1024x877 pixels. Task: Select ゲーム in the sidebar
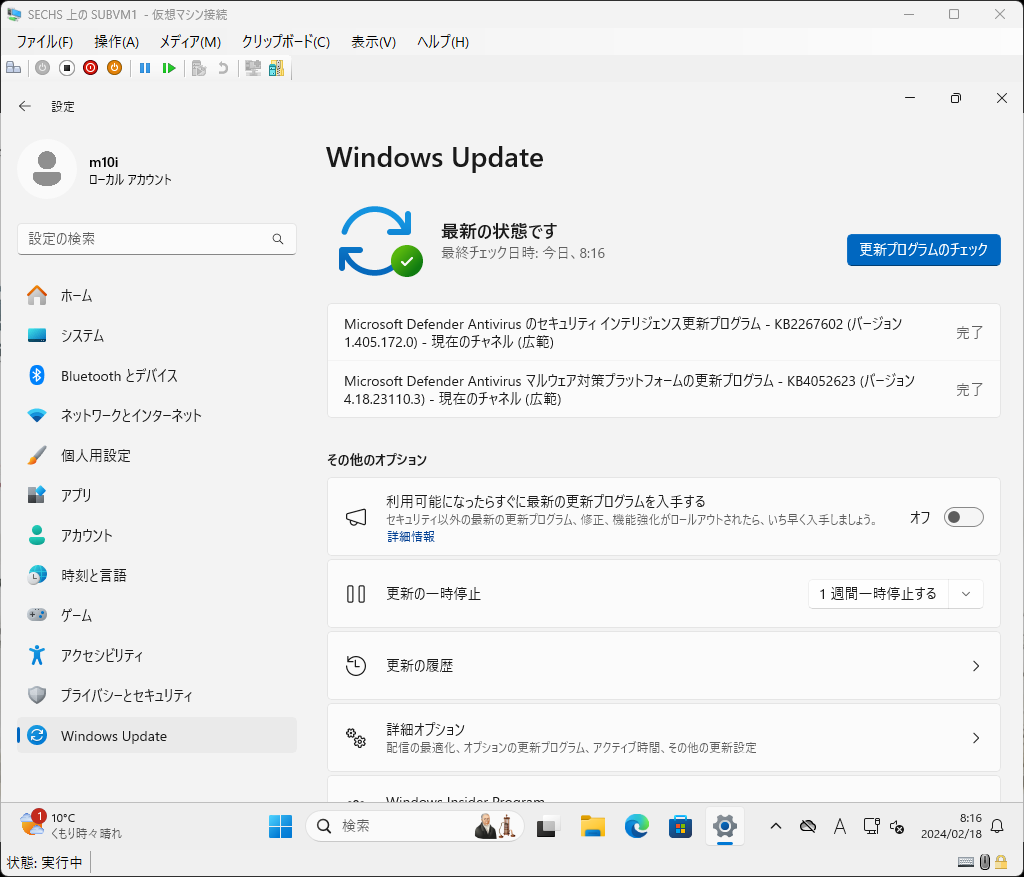click(x=157, y=615)
